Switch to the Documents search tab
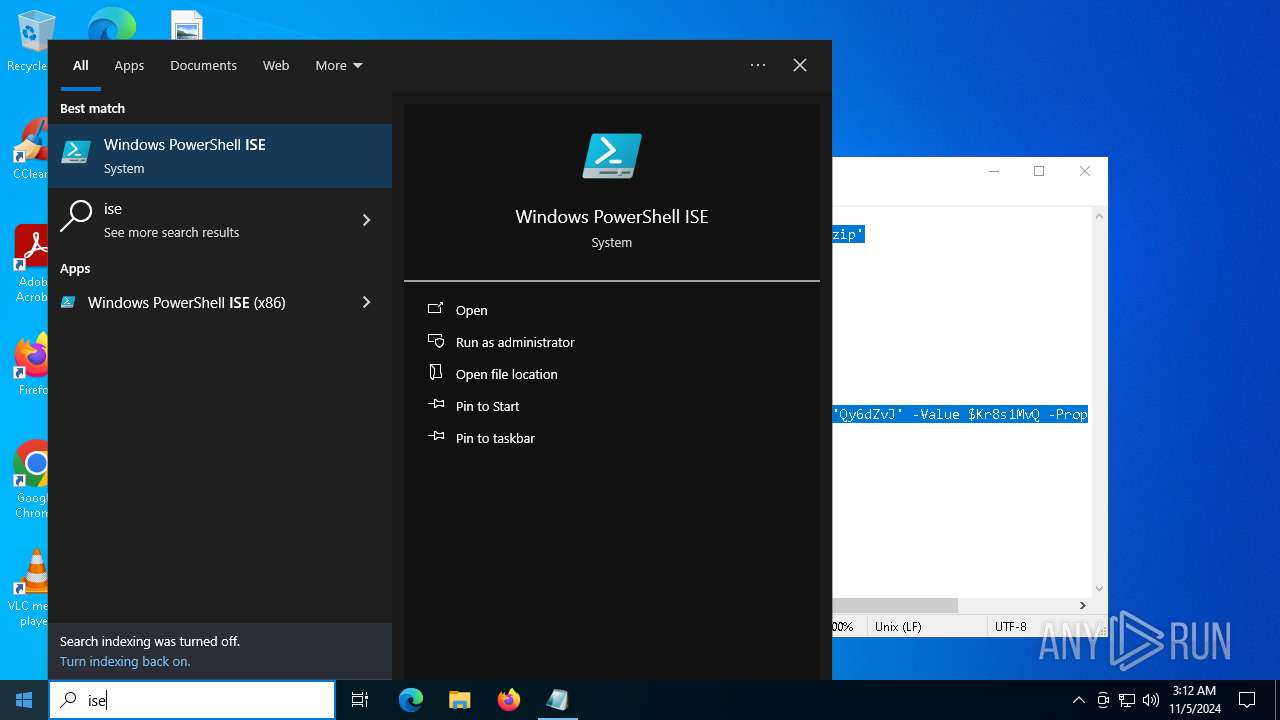Viewport: 1280px width, 720px height. pyautogui.click(x=203, y=65)
